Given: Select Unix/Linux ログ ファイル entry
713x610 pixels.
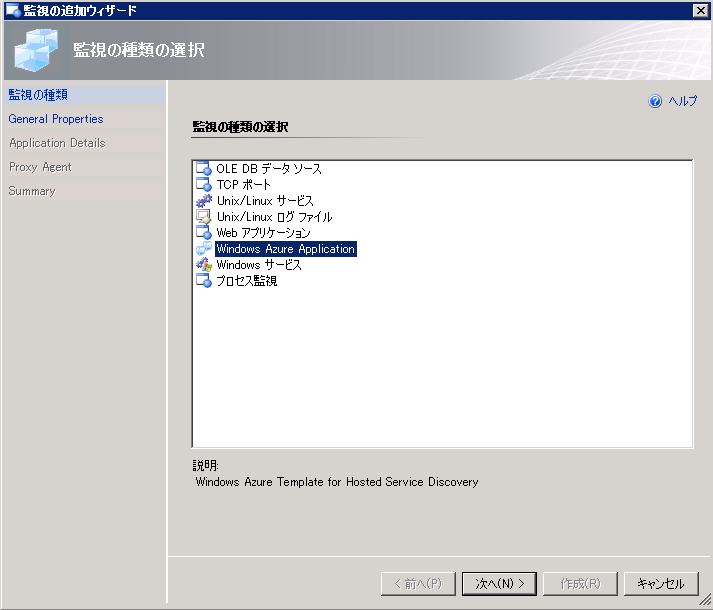Looking at the screenshot, I should (x=274, y=217).
